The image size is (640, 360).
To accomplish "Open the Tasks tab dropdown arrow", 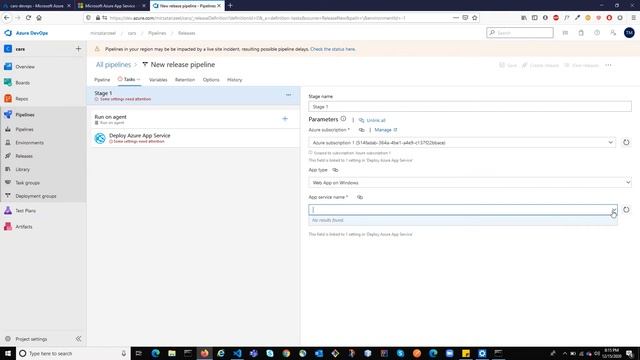I will [139, 79].
